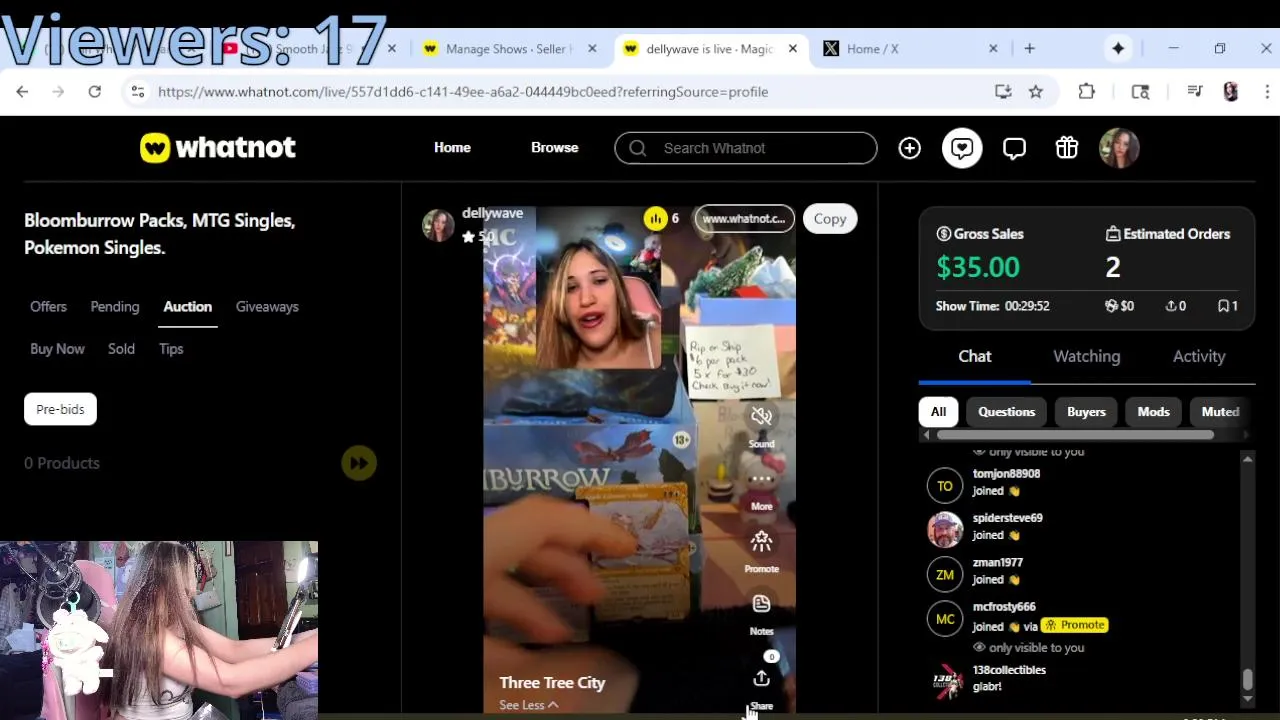The width and height of the screenshot is (1280, 720).
Task: Click username zman1977 in chat
Action: 998,562
